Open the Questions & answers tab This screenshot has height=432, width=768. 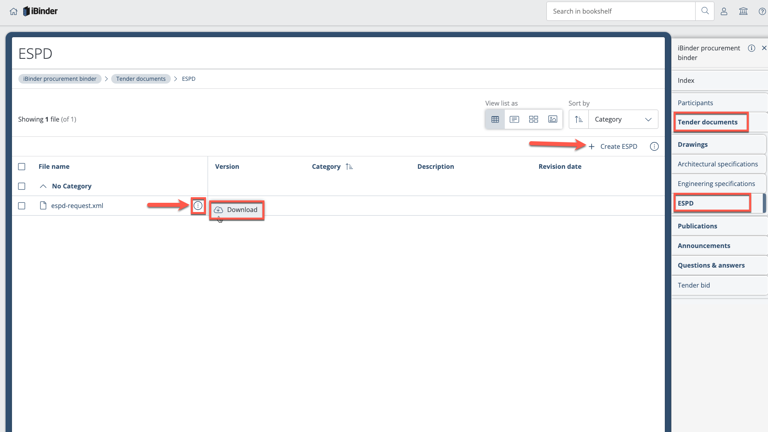click(x=711, y=265)
